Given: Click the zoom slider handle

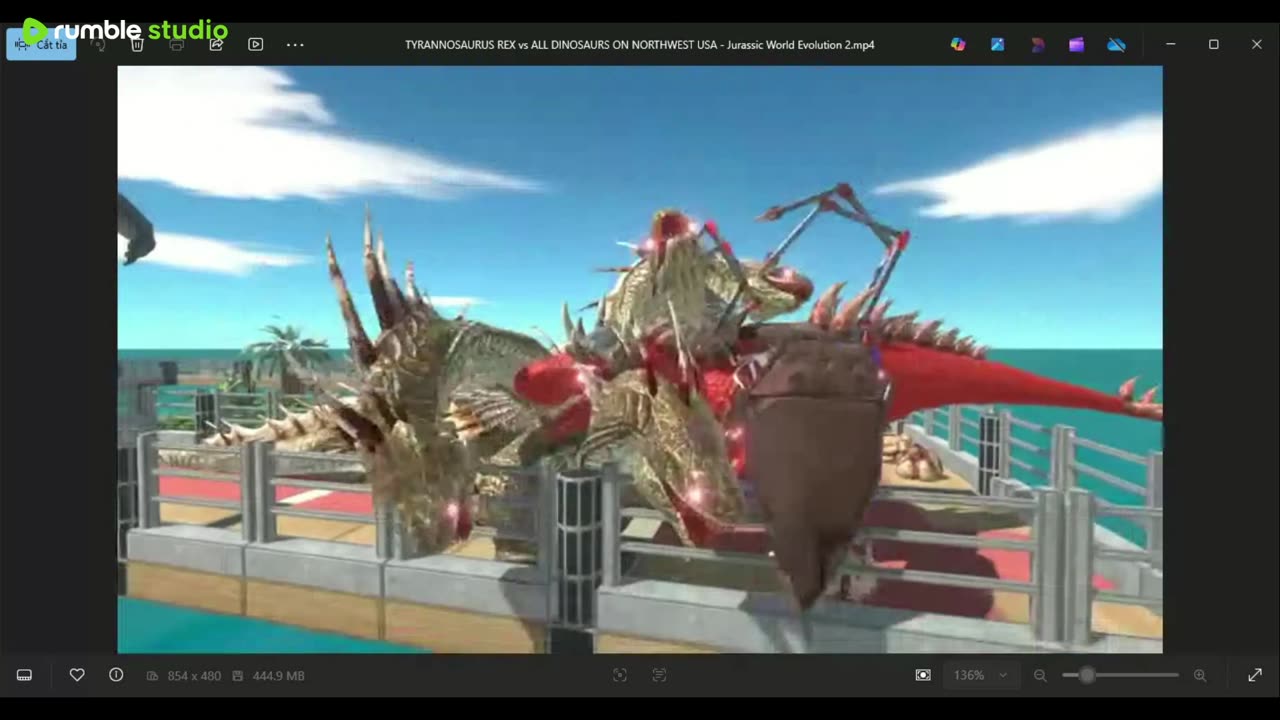Looking at the screenshot, I should click(x=1087, y=676).
